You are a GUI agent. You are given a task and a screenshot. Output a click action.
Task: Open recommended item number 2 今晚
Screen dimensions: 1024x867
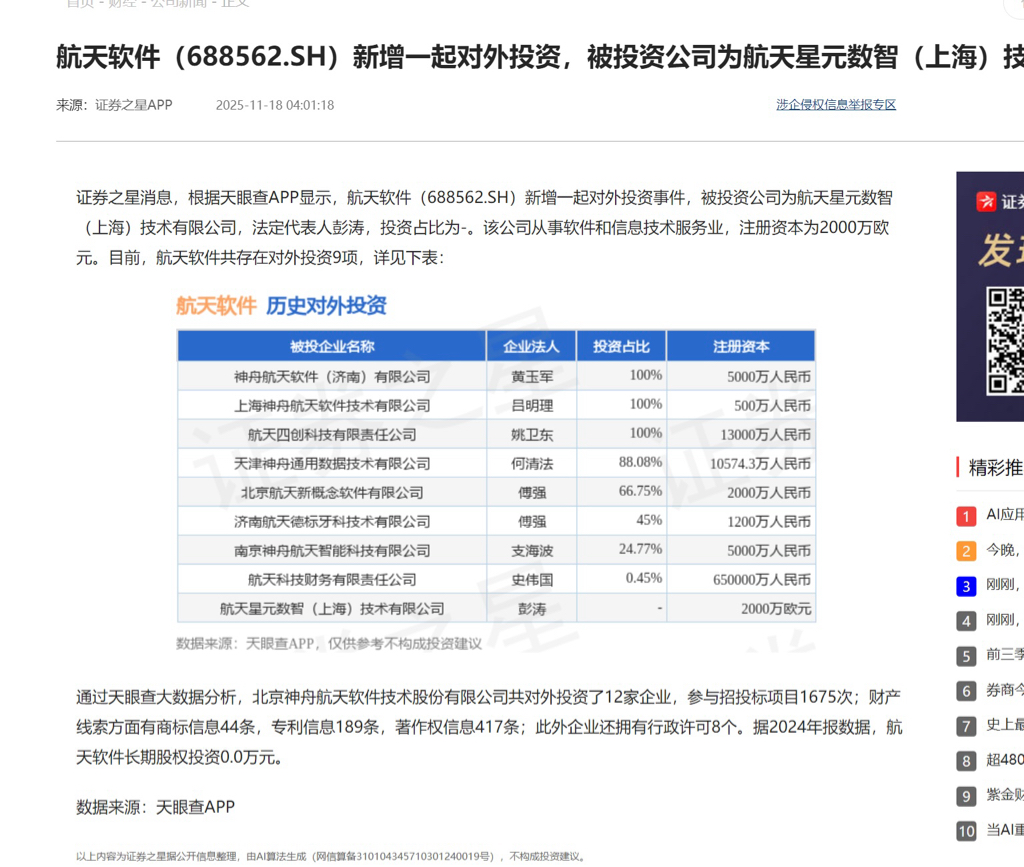pos(1004,550)
